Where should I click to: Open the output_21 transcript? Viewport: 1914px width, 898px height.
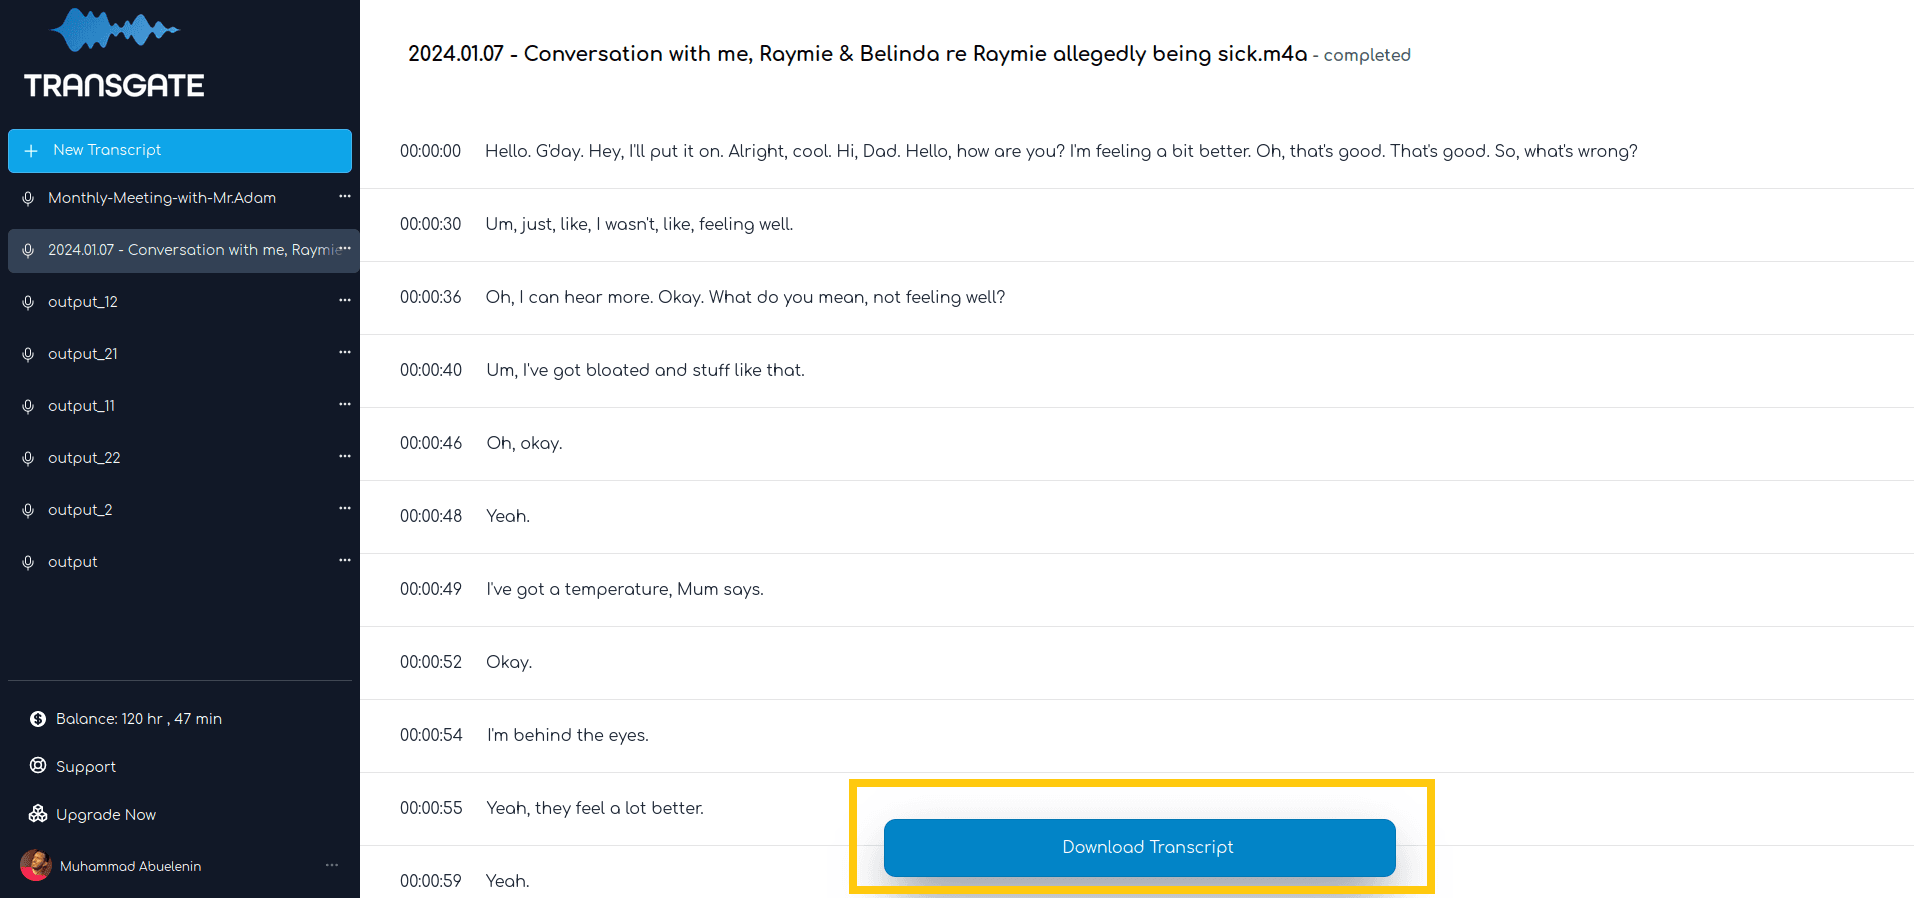83,354
